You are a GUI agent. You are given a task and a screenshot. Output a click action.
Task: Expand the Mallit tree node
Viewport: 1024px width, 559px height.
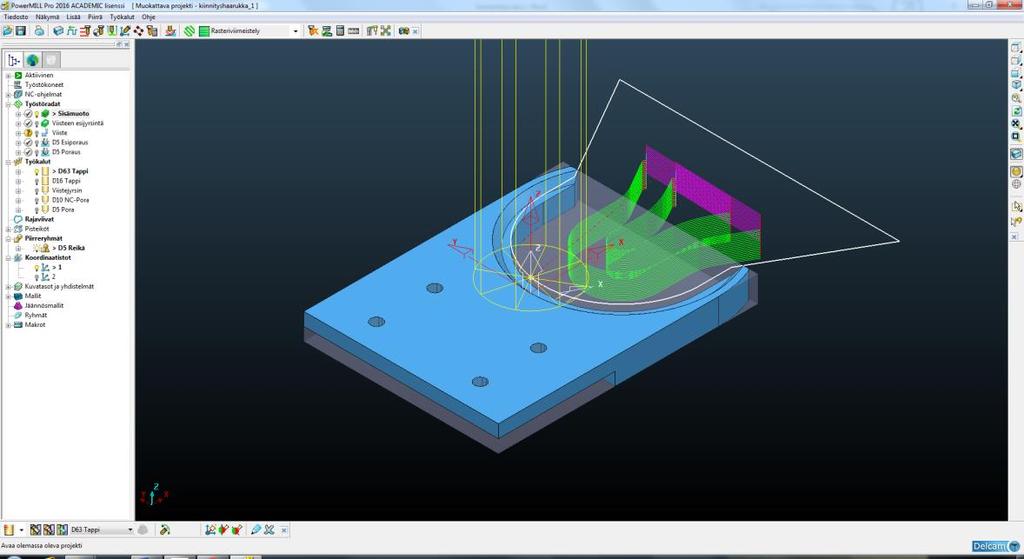8,296
